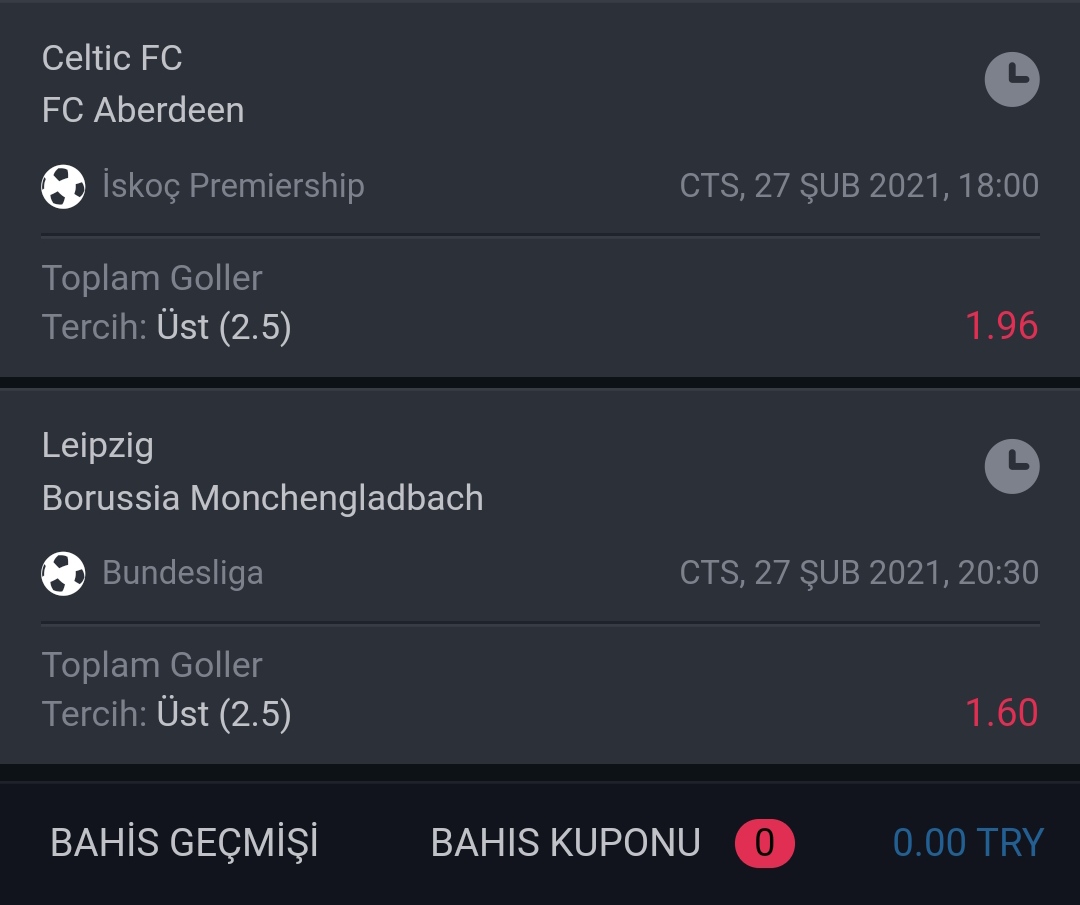Tap the clock icon for Celtic FC match
1080x905 pixels.
pos(1012,79)
